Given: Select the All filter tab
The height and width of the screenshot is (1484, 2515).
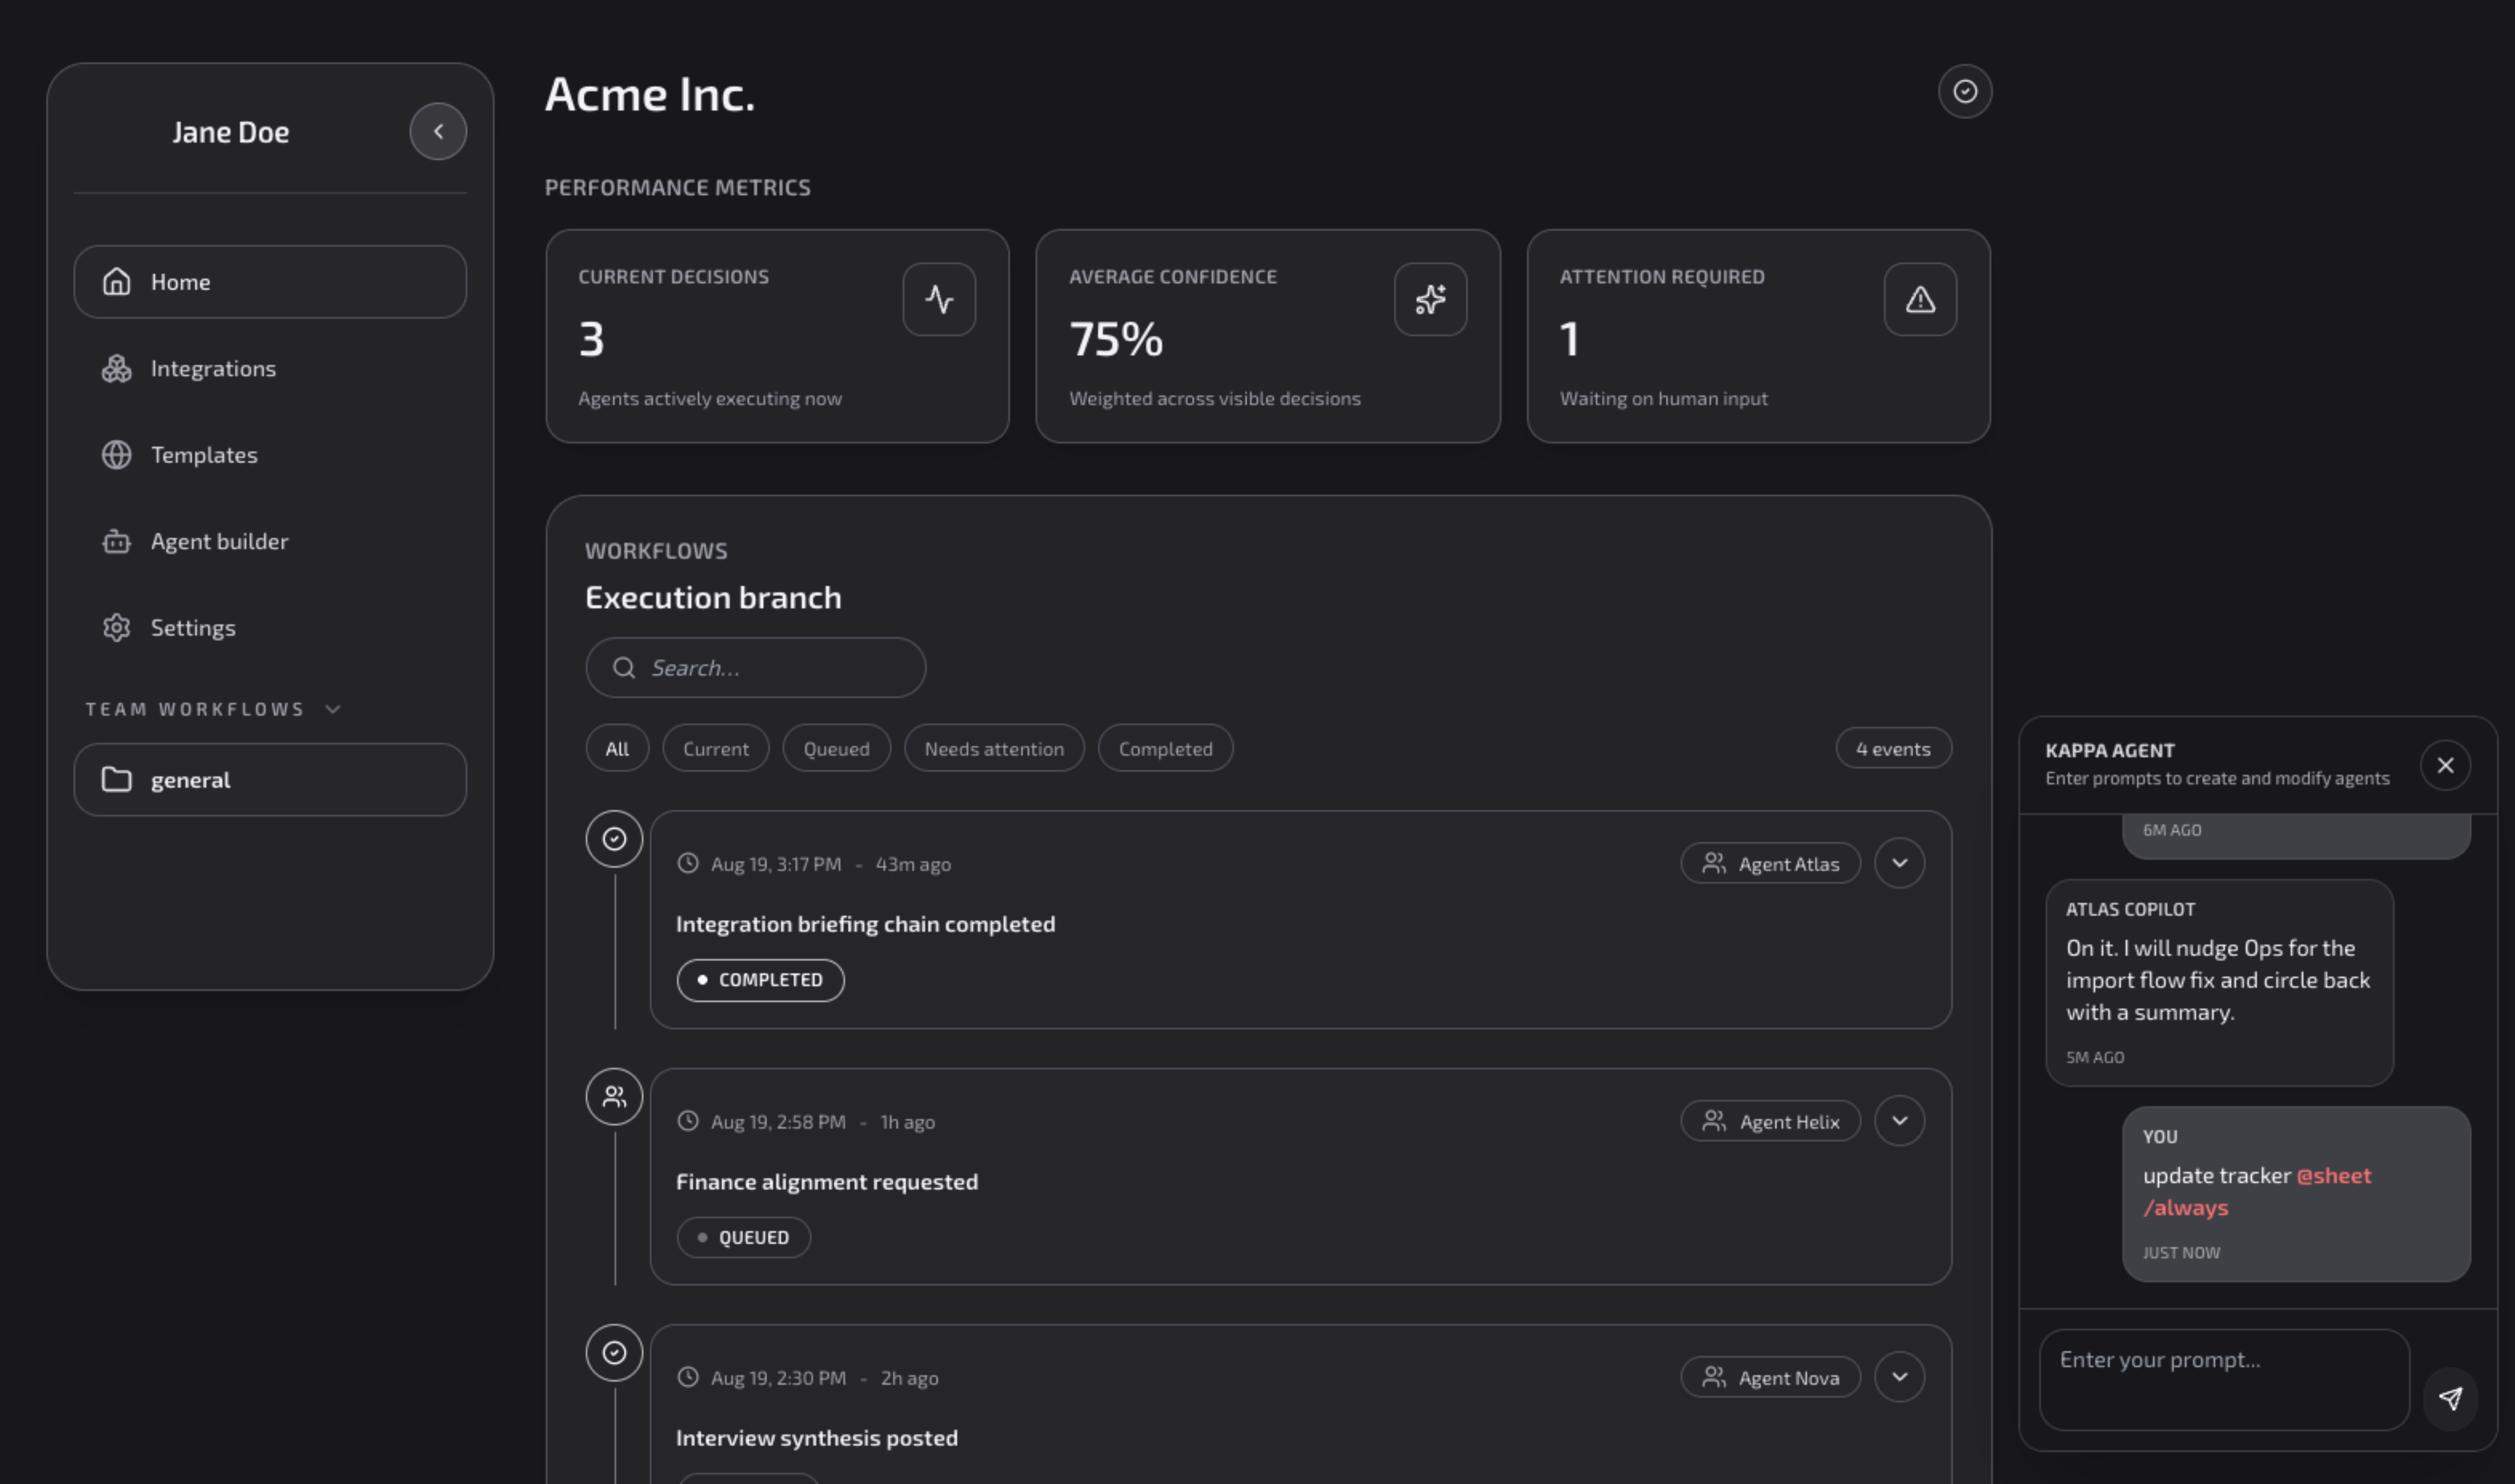Looking at the screenshot, I should 616,748.
